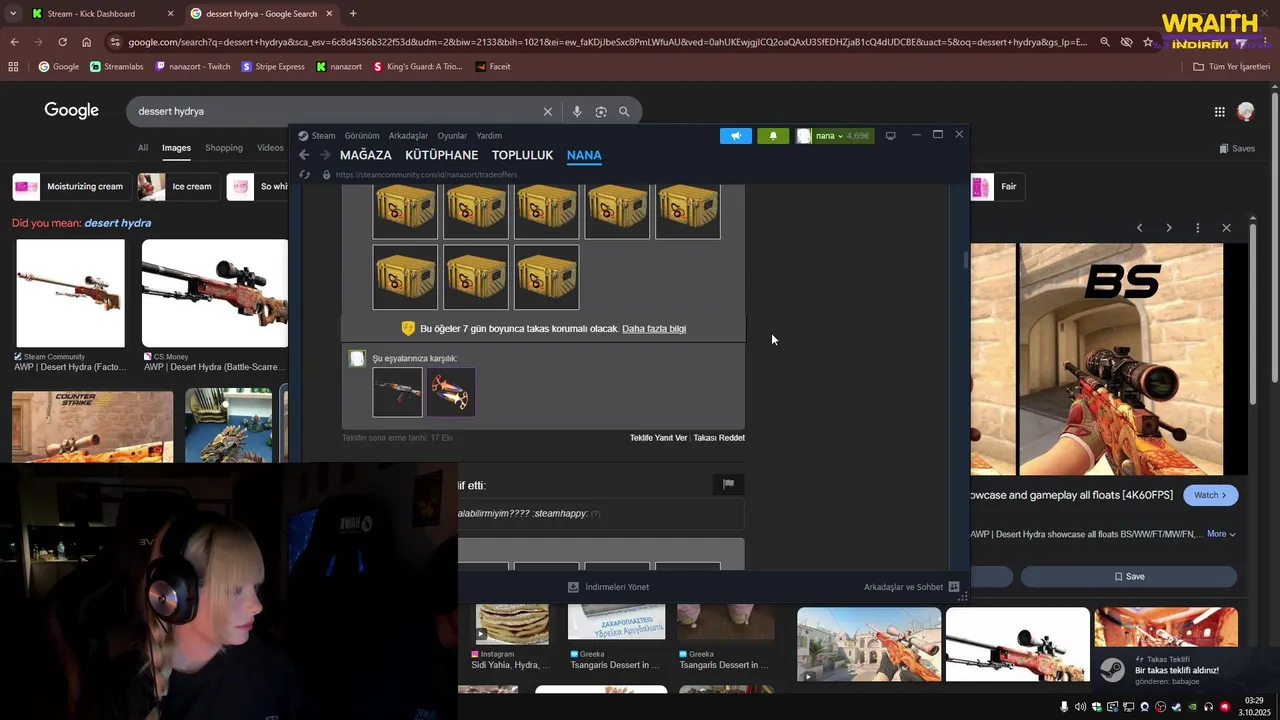The width and height of the screenshot is (1280, 720).
Task: Click microphone icon in system tray
Action: click(1064, 707)
